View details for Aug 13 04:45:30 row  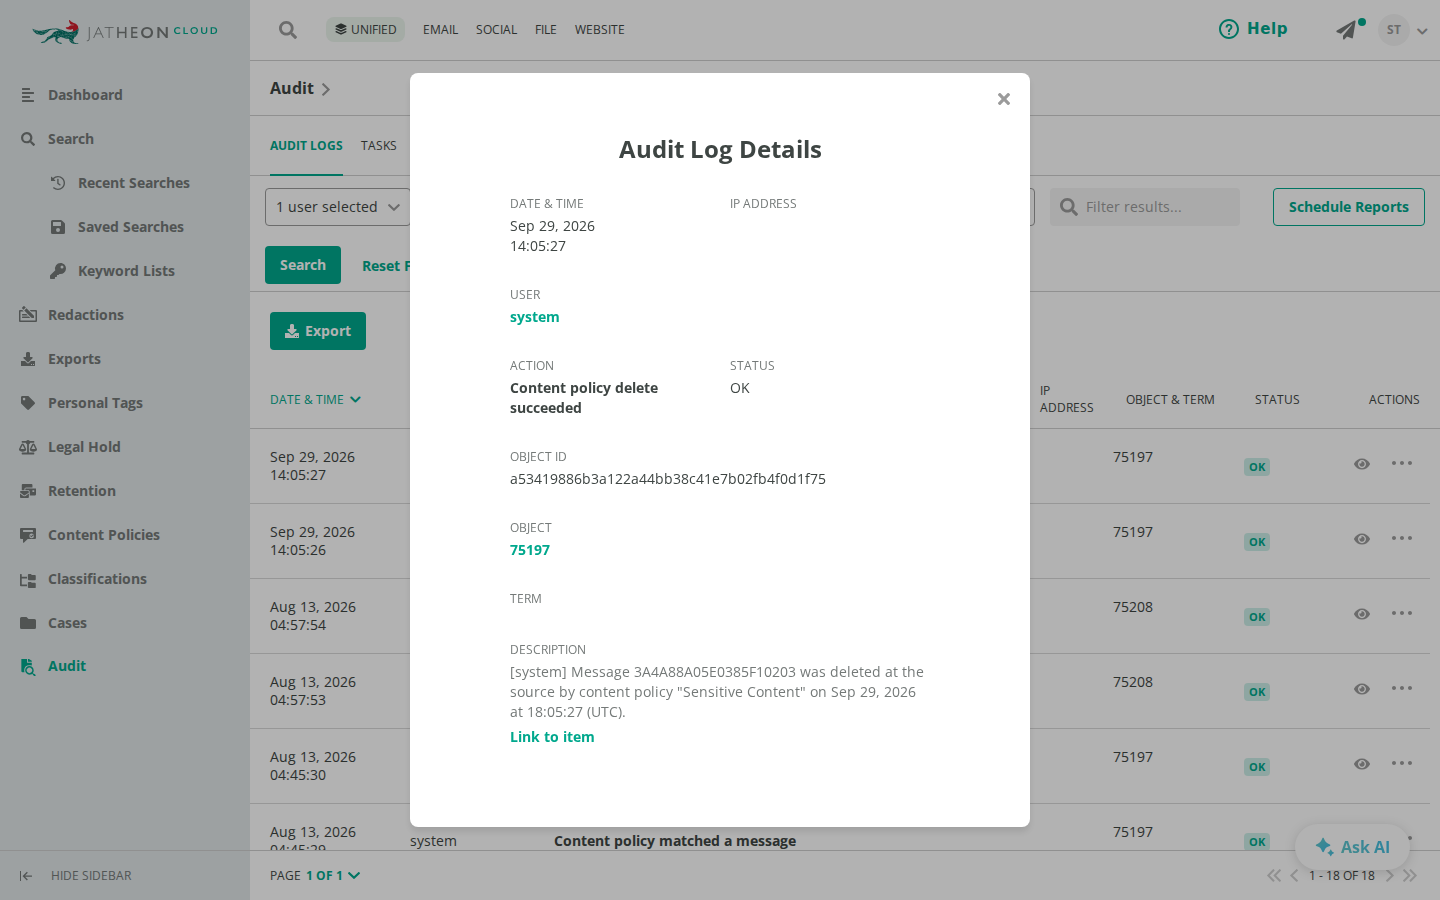(1362, 764)
